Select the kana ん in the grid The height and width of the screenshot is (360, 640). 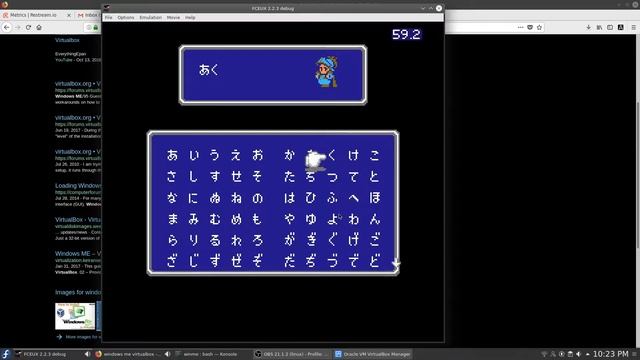point(374,219)
